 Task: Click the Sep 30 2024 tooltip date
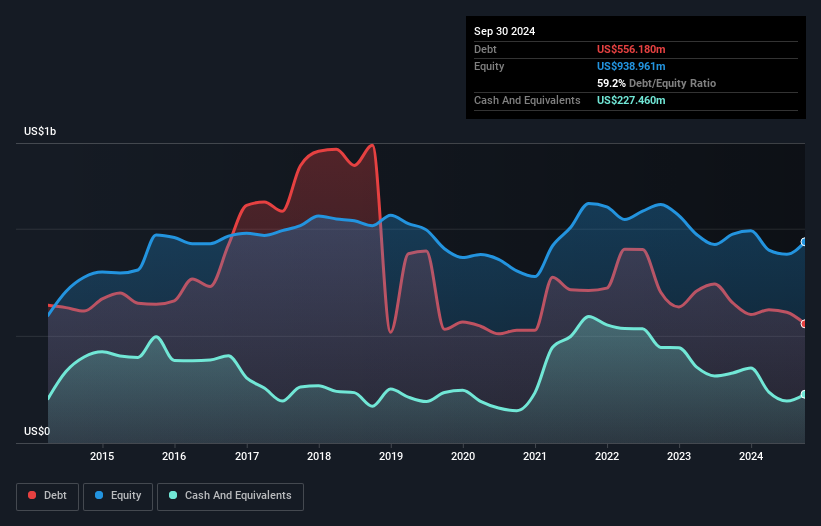[504, 31]
